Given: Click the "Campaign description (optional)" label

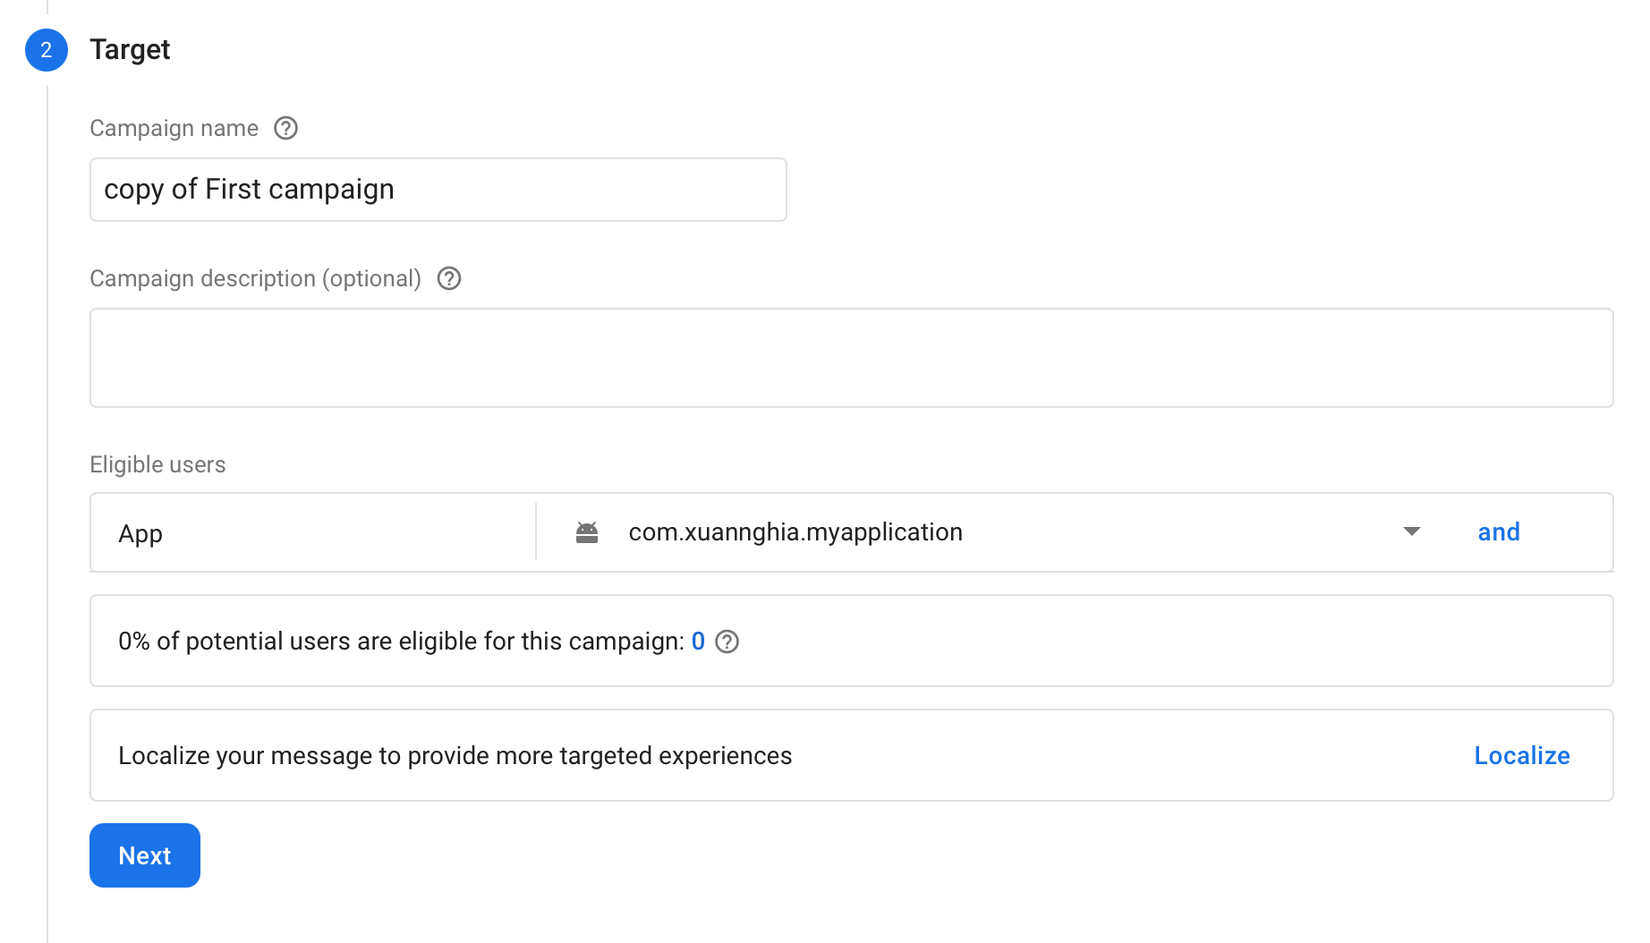Looking at the screenshot, I should [255, 279].
